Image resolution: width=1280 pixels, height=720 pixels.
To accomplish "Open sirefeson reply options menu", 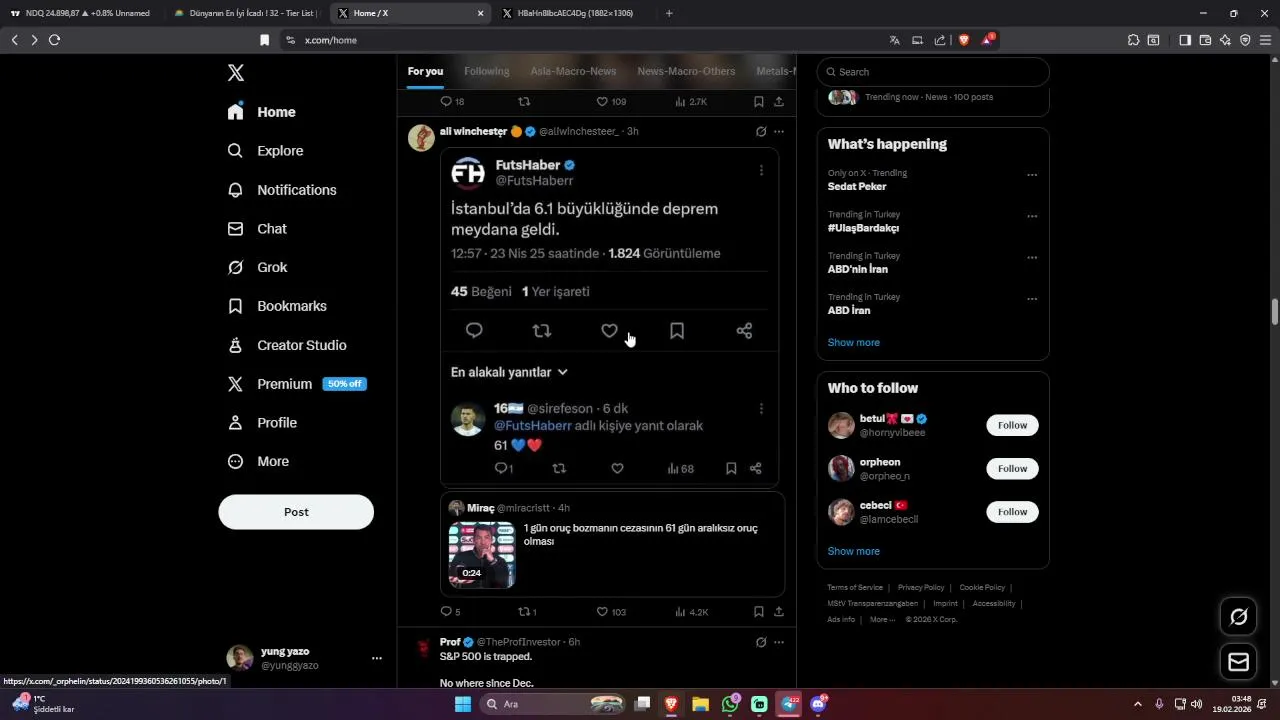I will [x=761, y=409].
